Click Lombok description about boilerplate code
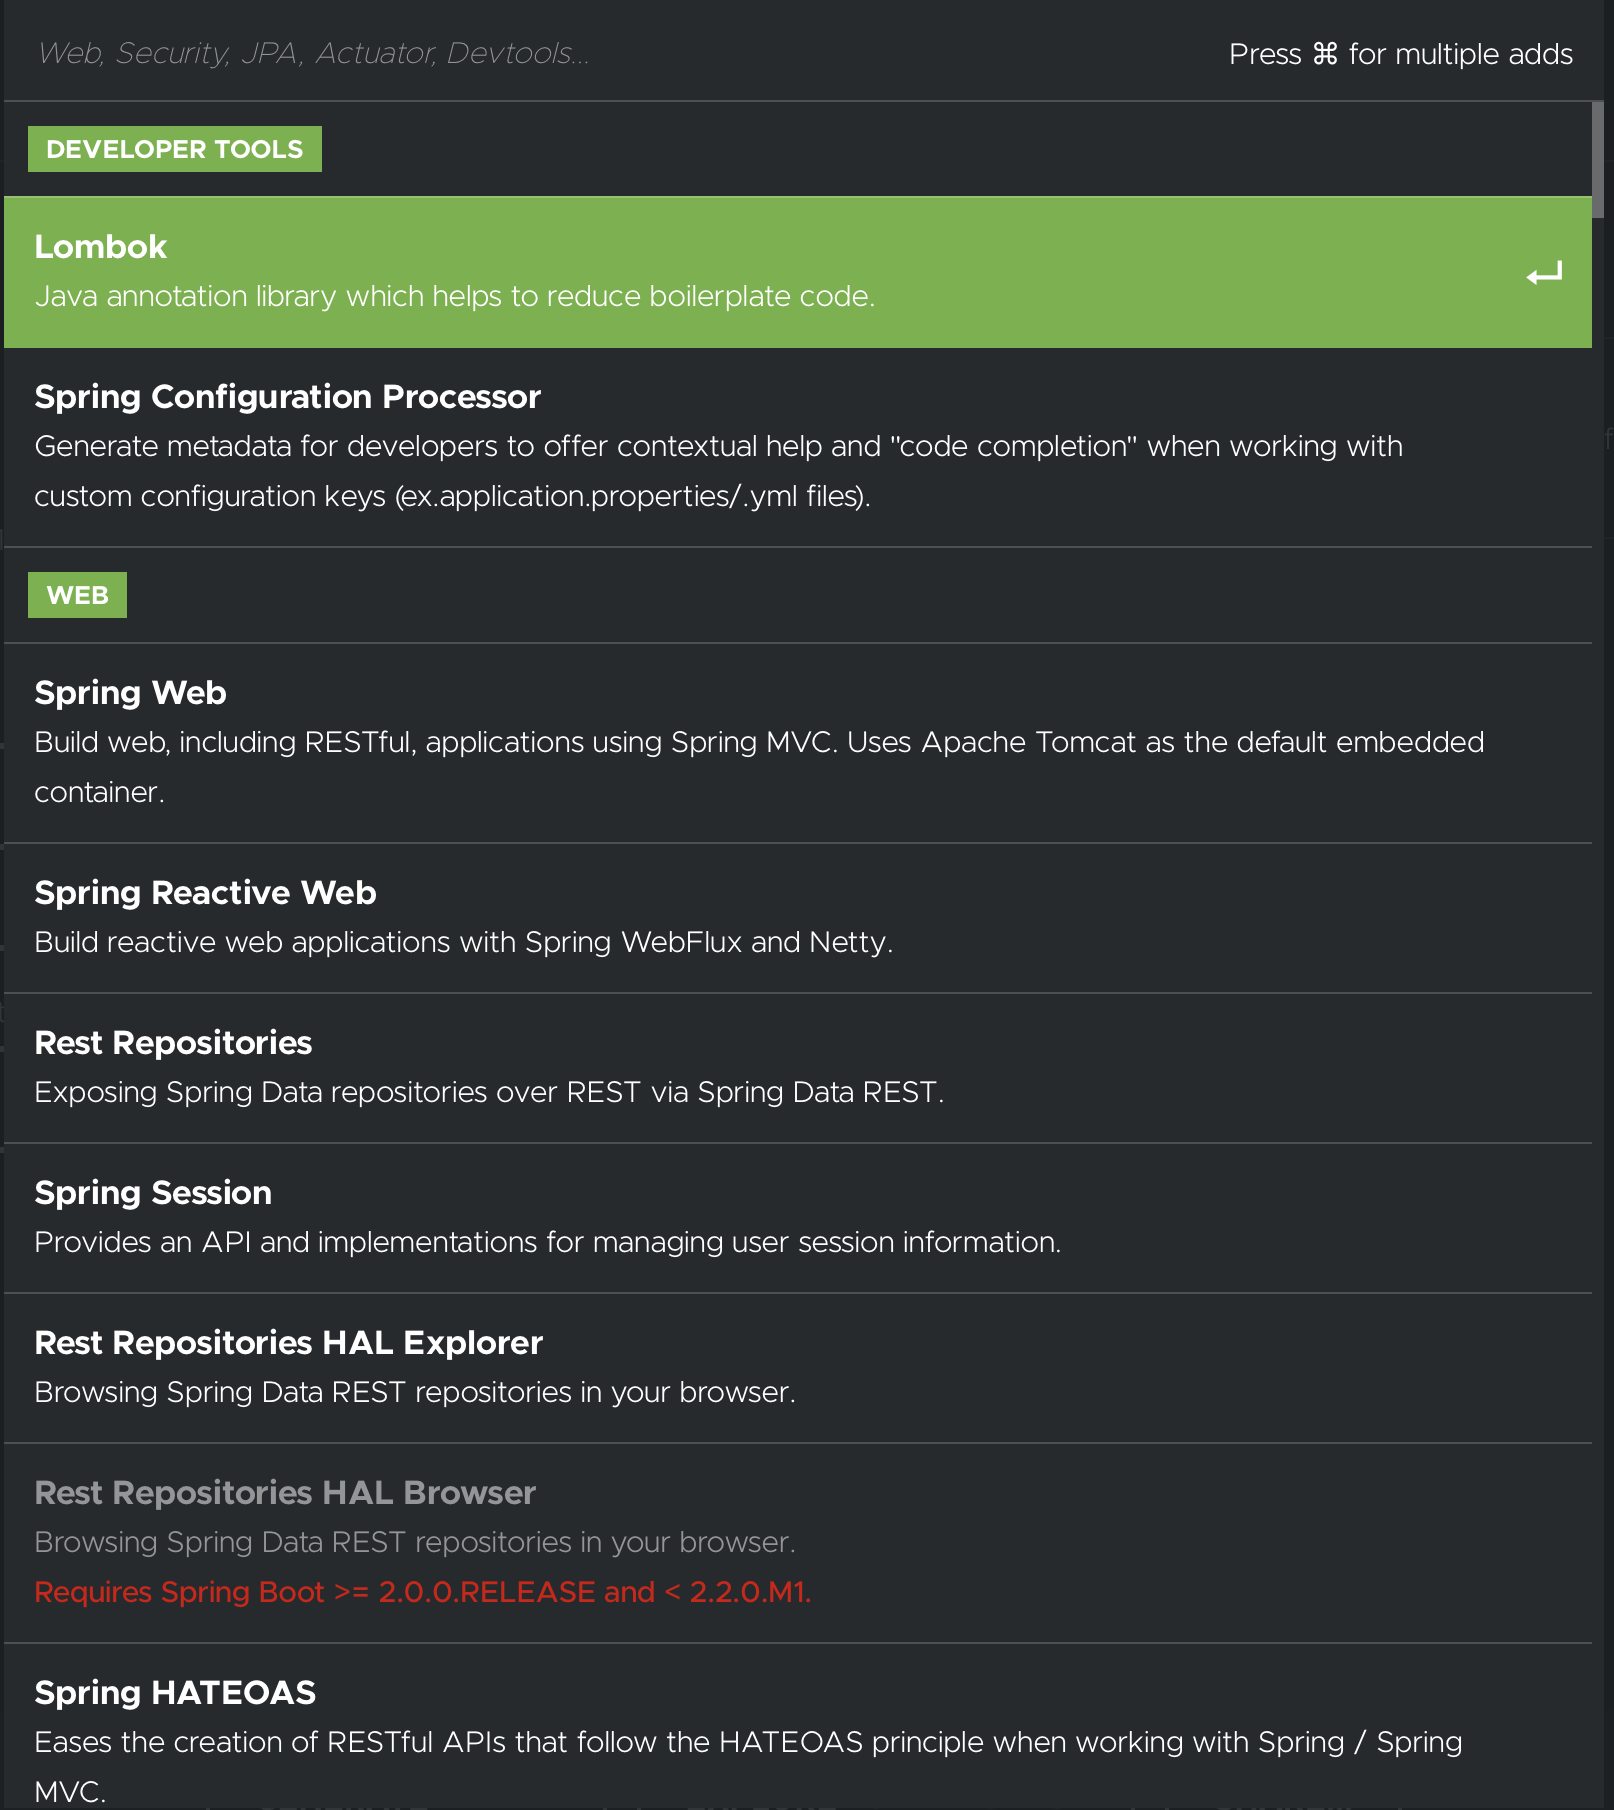 point(454,297)
